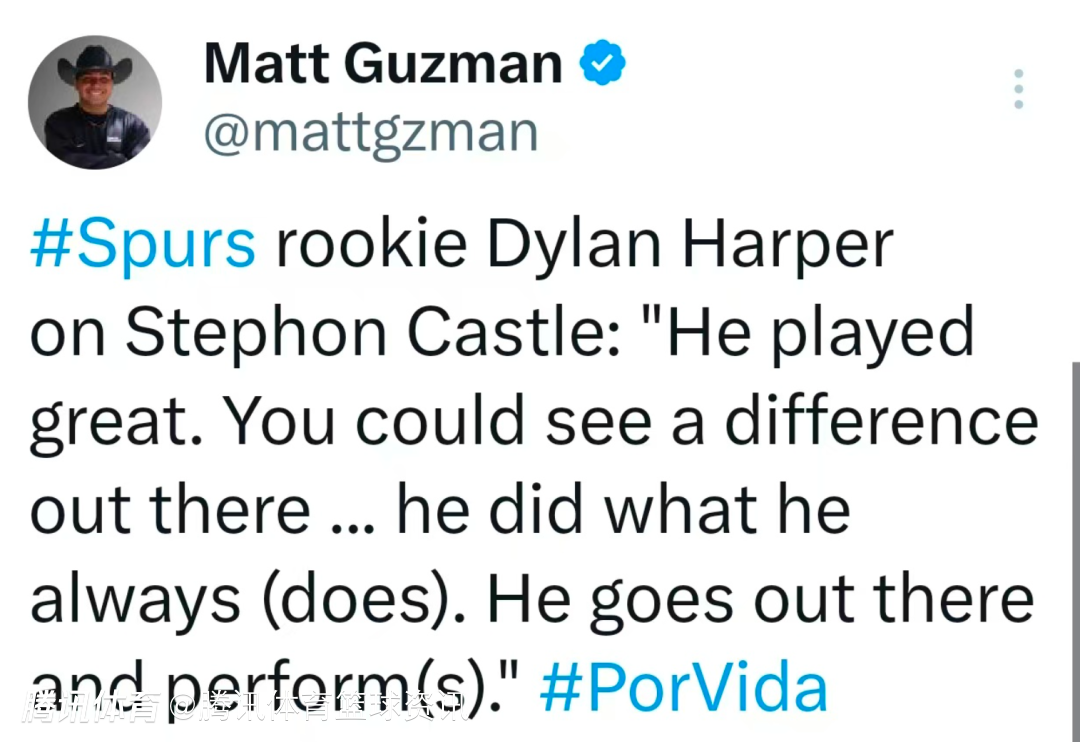The image size is (1080, 742).
Task: Click the words "He goes out there"
Action: coord(761,600)
